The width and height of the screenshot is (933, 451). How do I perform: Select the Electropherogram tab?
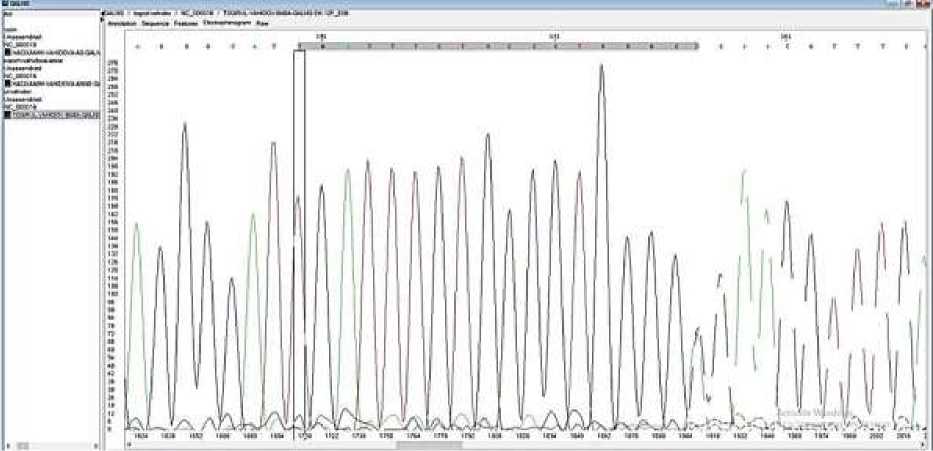[x=227, y=23]
